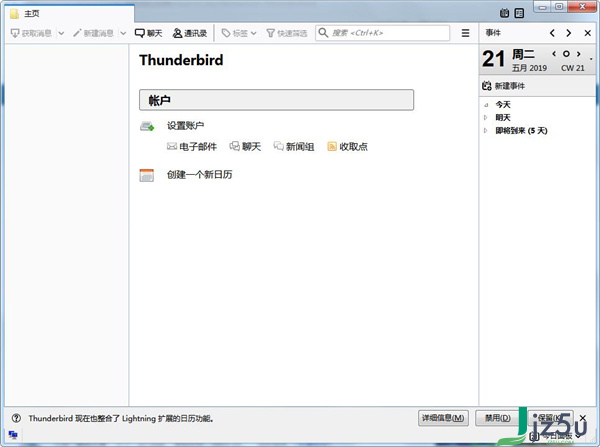Open the dropdown arrow beside 获取消息
The width and height of the screenshot is (600, 447).
(61, 33)
